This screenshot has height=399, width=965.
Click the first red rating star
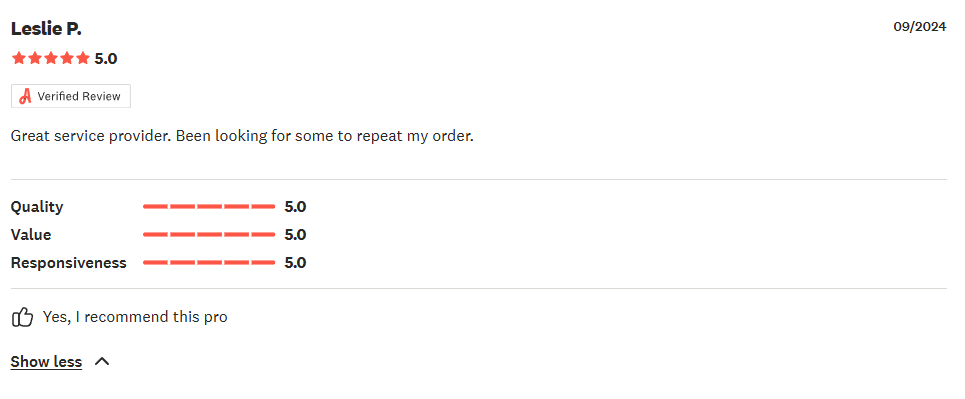(18, 58)
